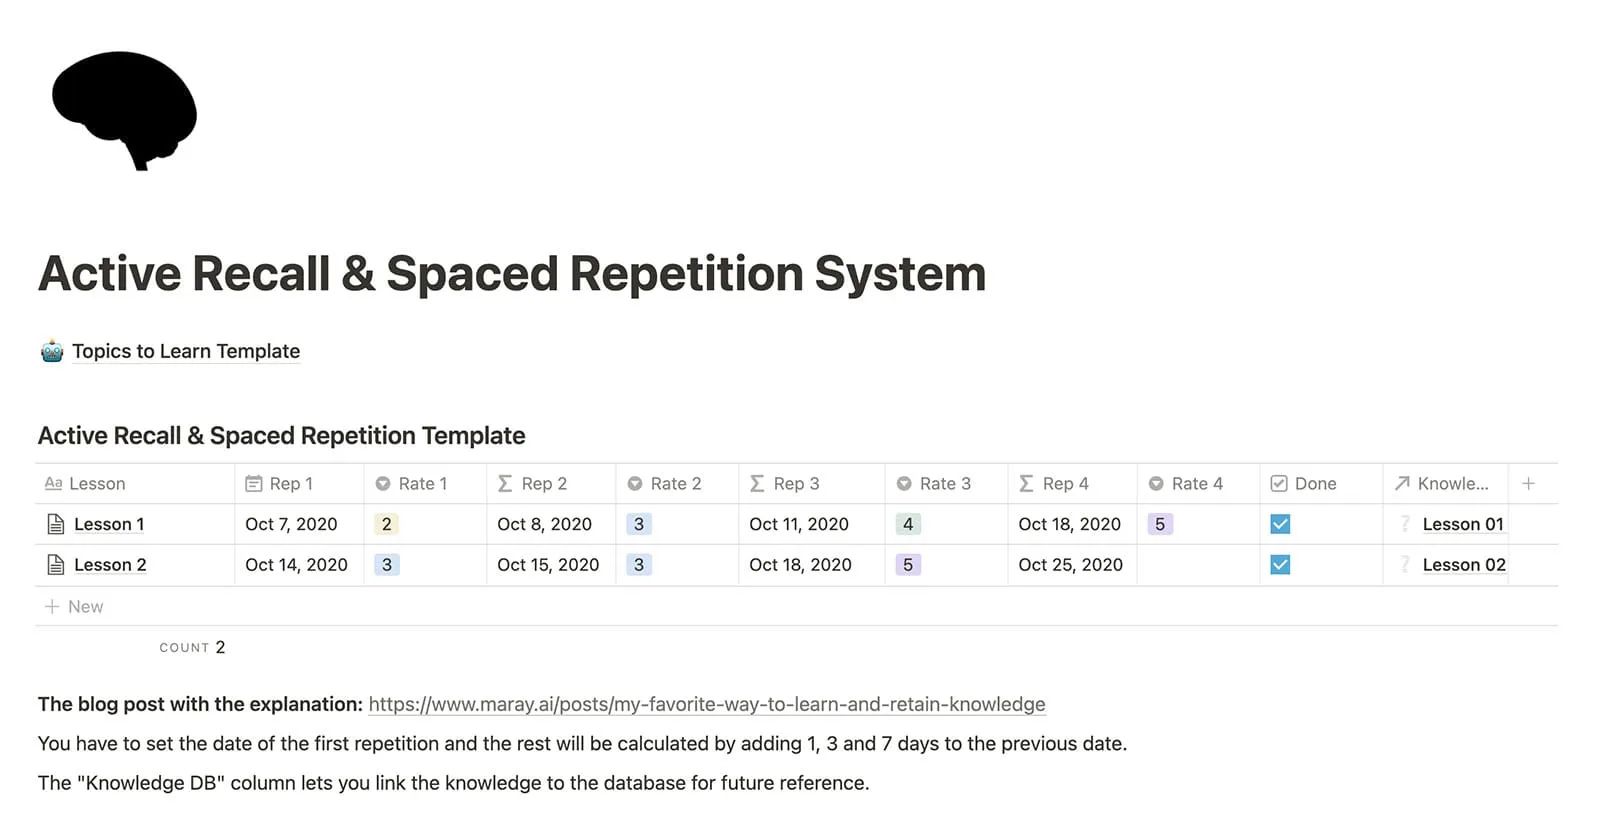Screen dimensions: 1600x826
Task: Click the page icon next to Lesson 1
Action: [x=57, y=523]
